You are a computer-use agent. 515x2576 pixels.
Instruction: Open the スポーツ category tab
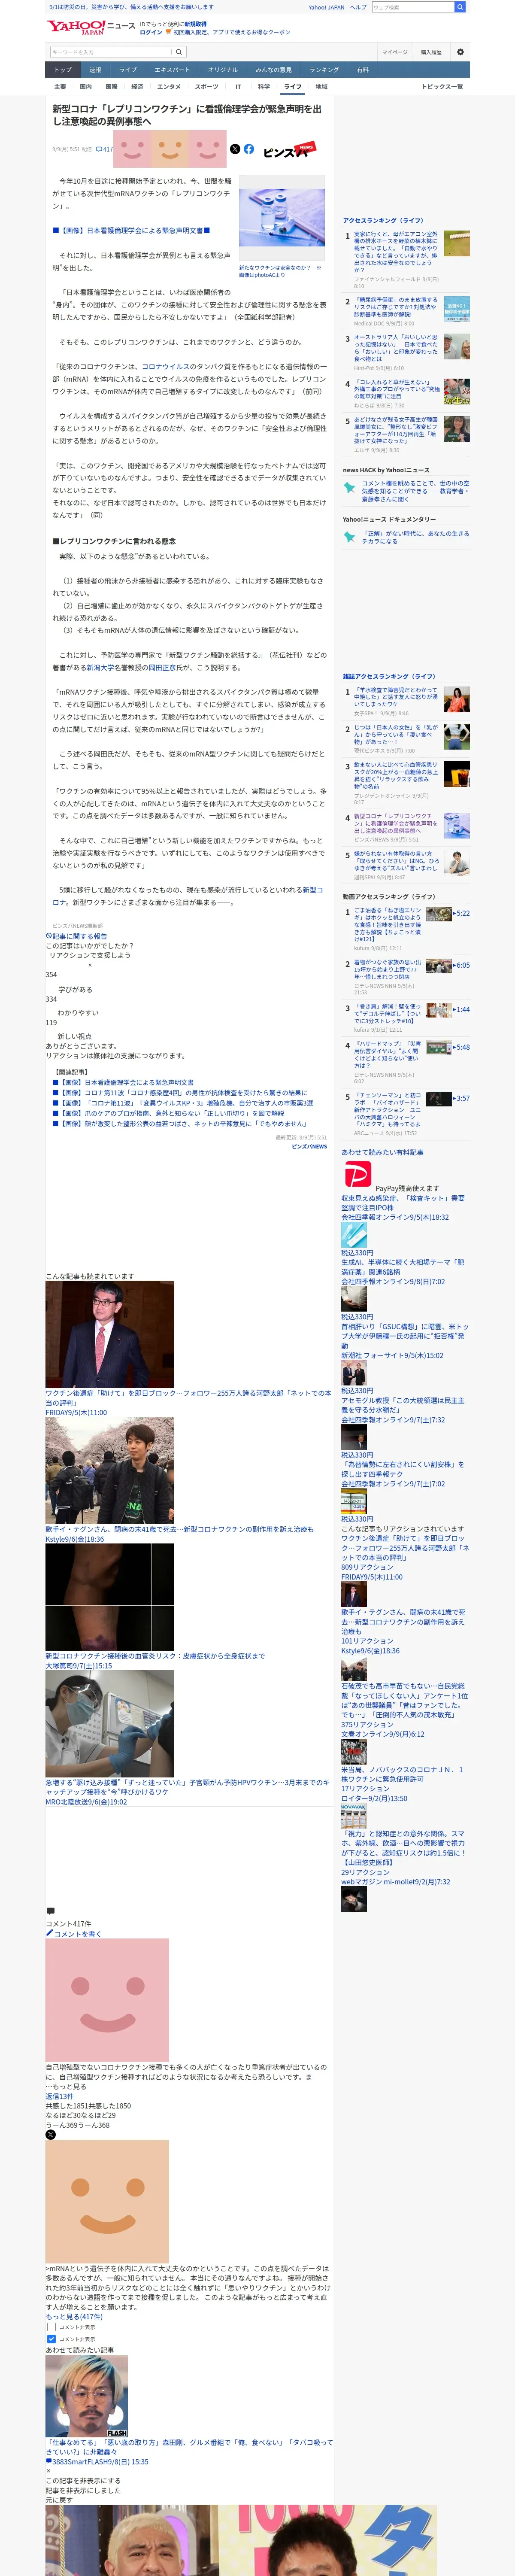(207, 87)
